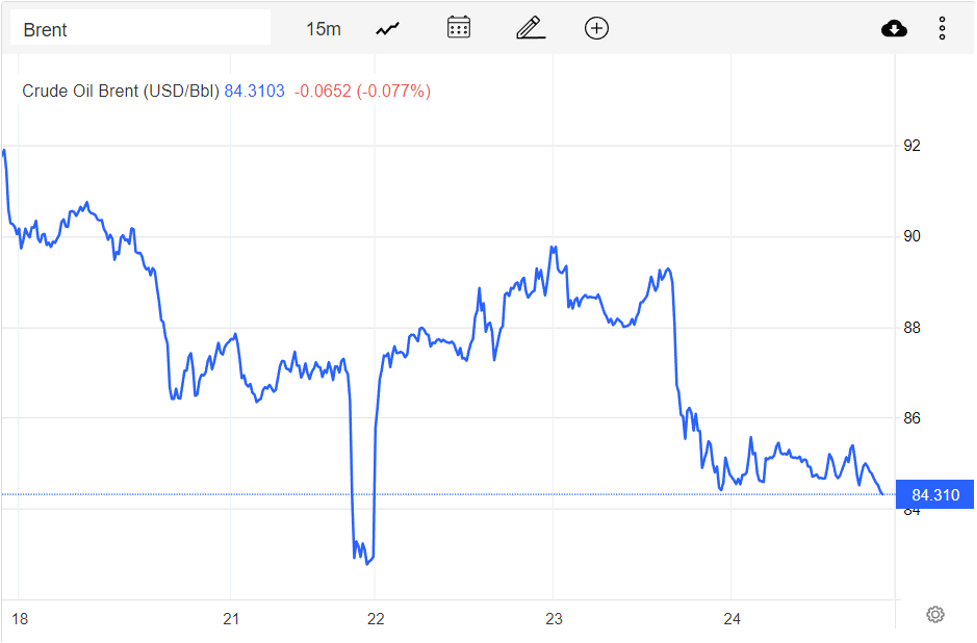Click date label 24 on time axis
Screen dimensions: 977x643
(x=731, y=619)
